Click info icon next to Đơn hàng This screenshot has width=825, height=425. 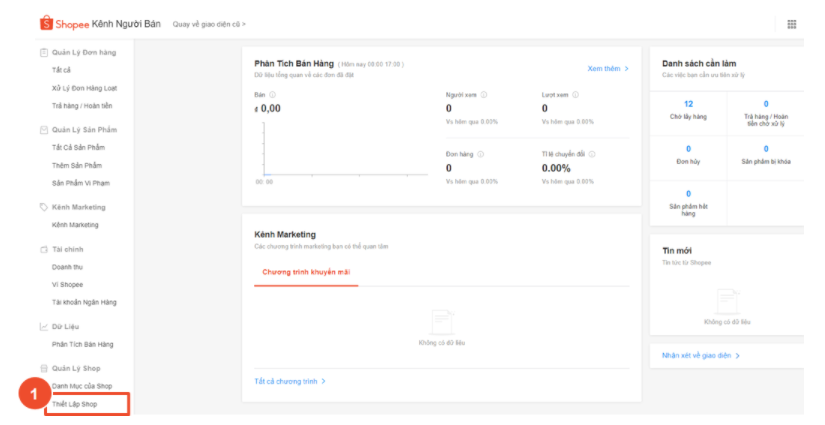[481, 154]
